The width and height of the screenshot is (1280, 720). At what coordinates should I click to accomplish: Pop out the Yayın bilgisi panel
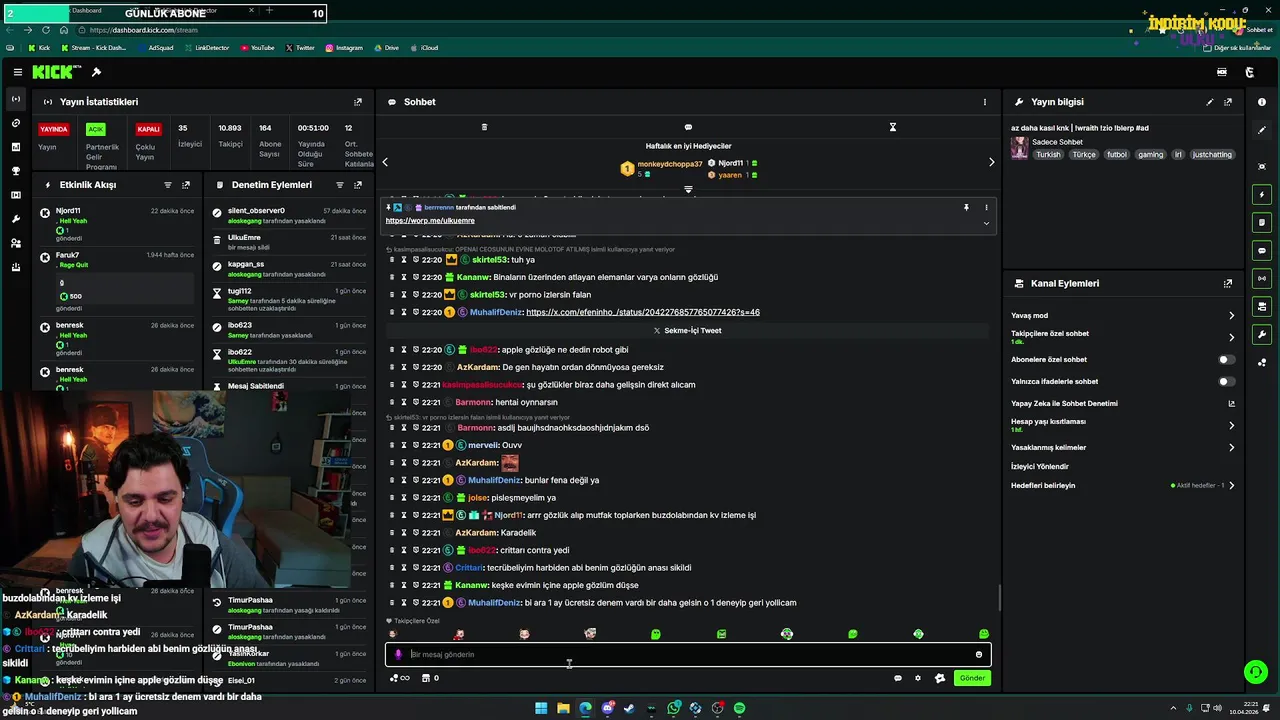tap(1228, 102)
